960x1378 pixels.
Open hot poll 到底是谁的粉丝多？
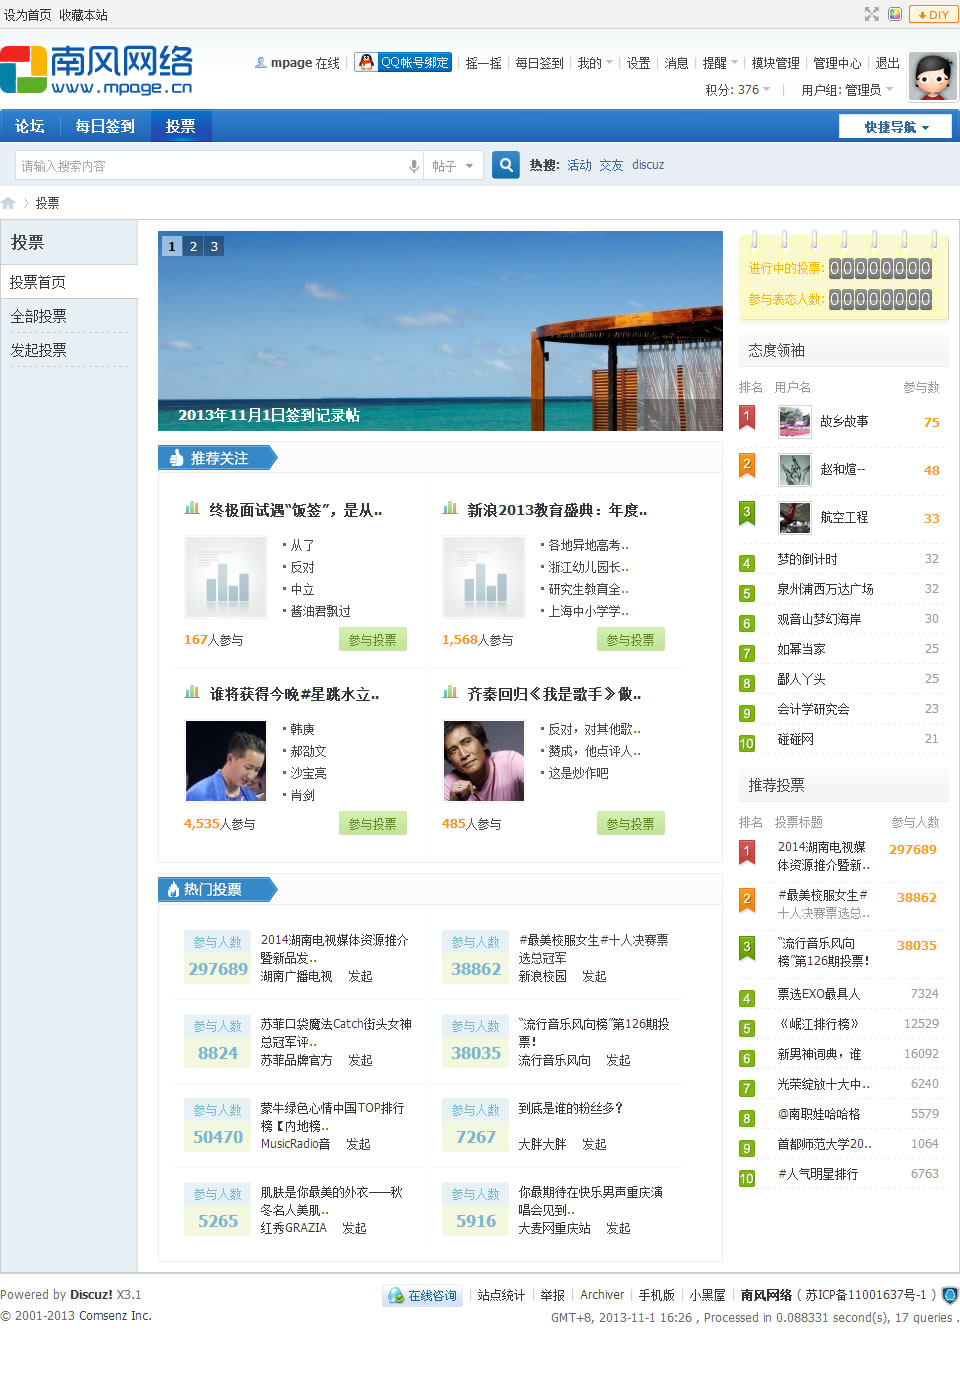(571, 1108)
